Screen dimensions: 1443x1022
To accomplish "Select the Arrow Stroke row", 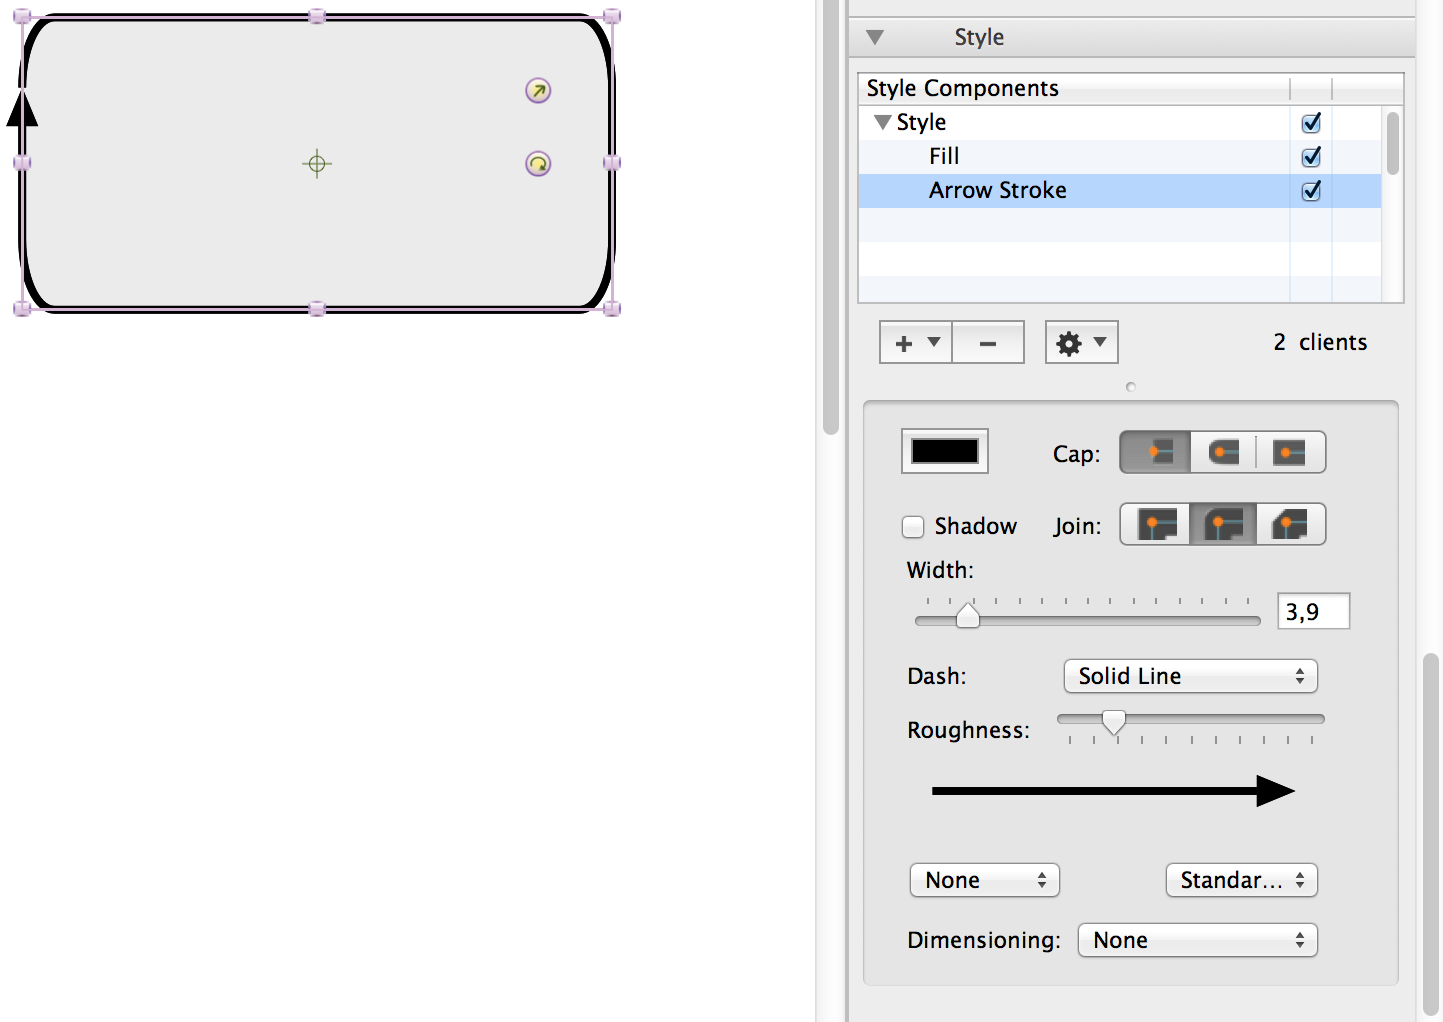I will (x=1120, y=191).
